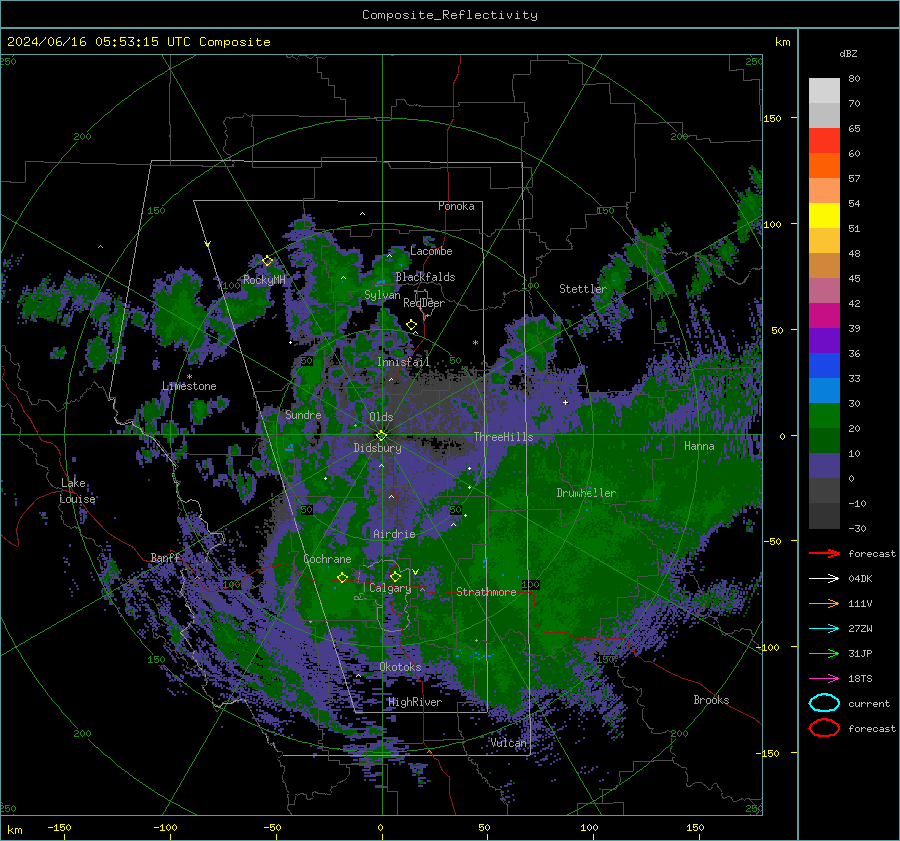Click the radar center diamond above Didsbury
Viewport: 900px width, 841px height.
[x=381, y=435]
